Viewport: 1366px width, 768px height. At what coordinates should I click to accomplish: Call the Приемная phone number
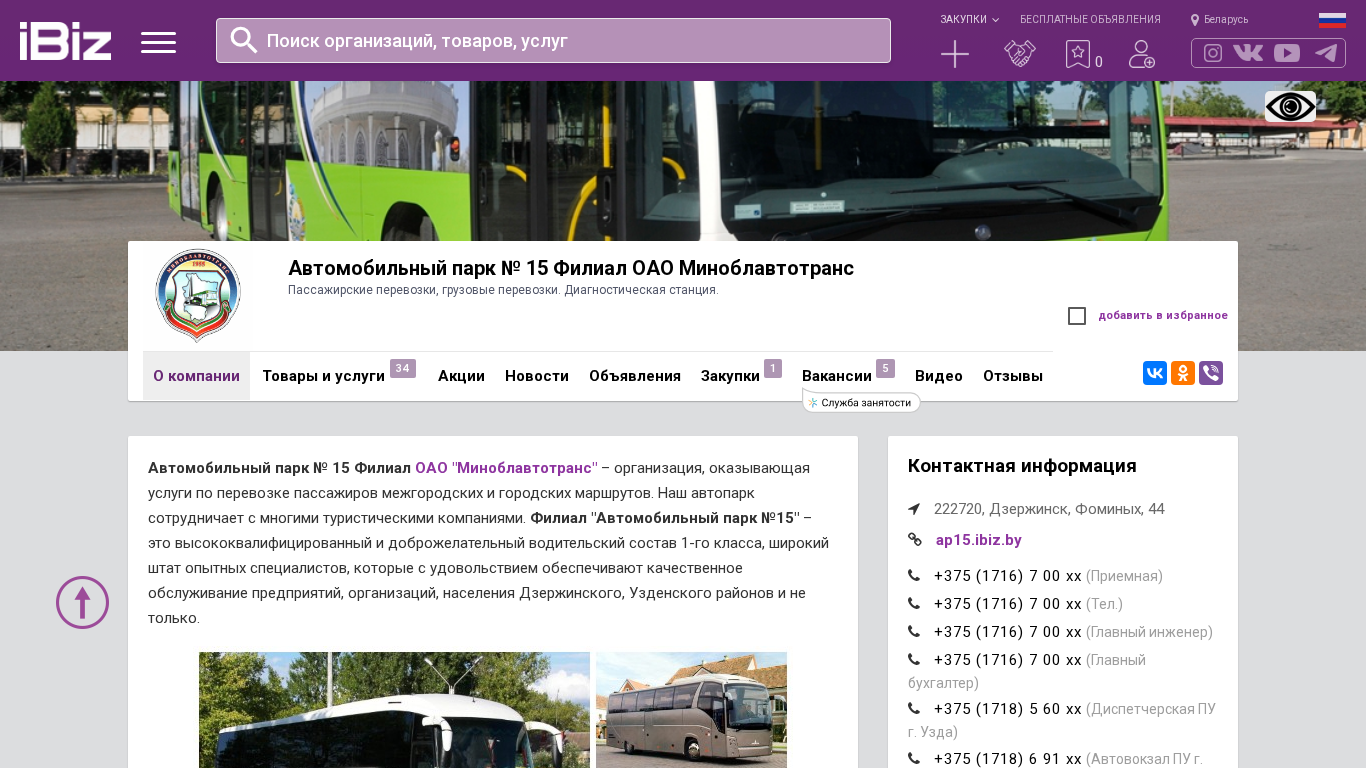tap(1008, 576)
